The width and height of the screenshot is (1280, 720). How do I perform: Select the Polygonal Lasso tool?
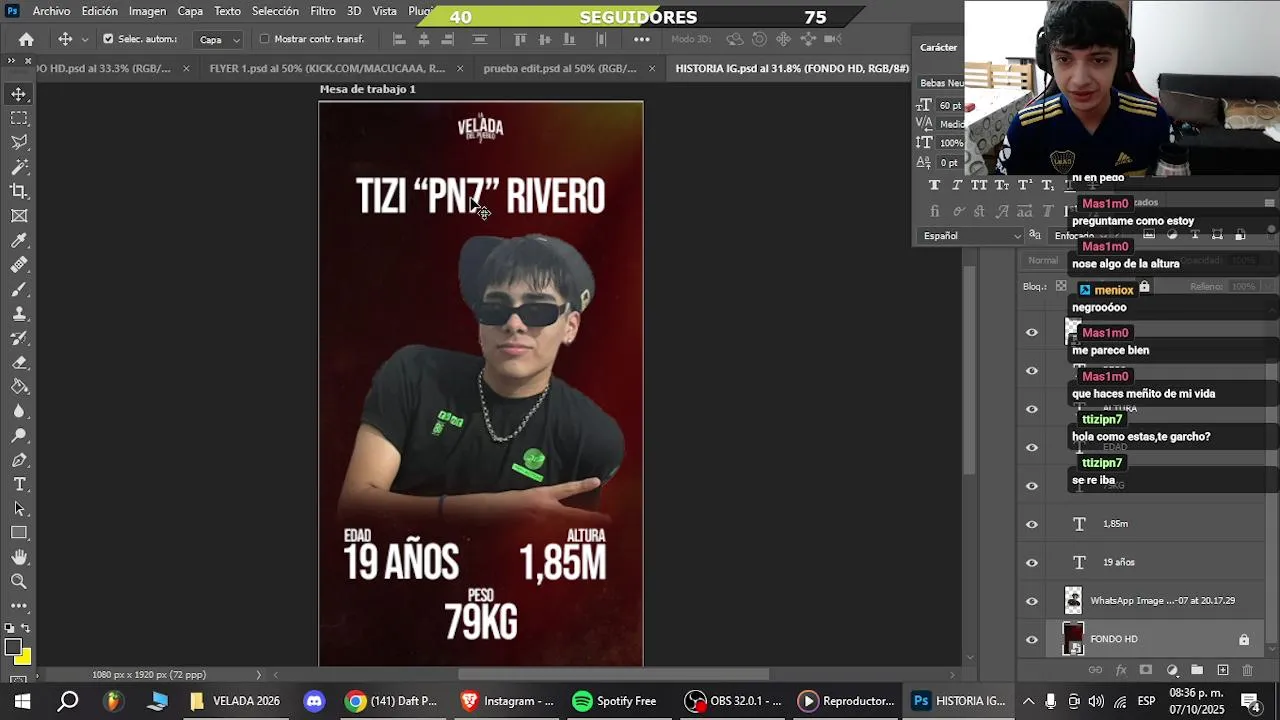pos(19,142)
